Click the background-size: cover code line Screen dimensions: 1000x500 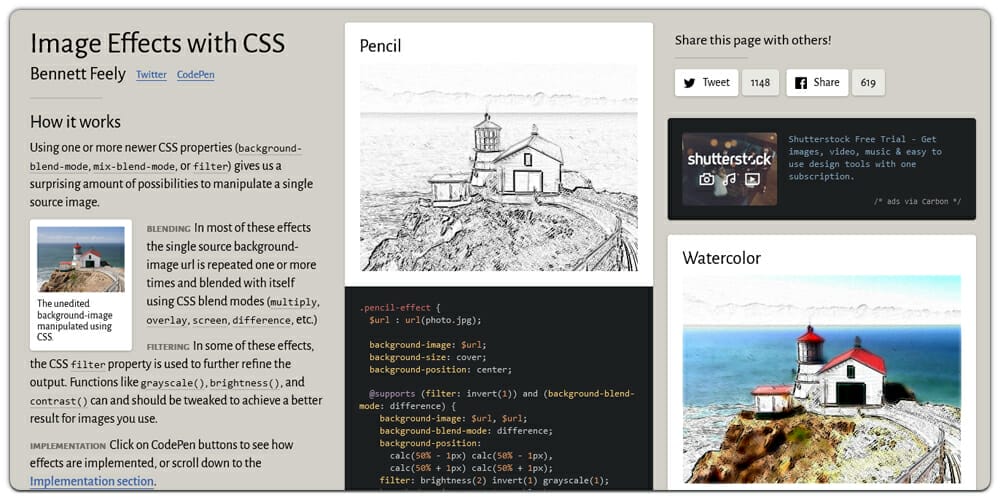(x=427, y=357)
